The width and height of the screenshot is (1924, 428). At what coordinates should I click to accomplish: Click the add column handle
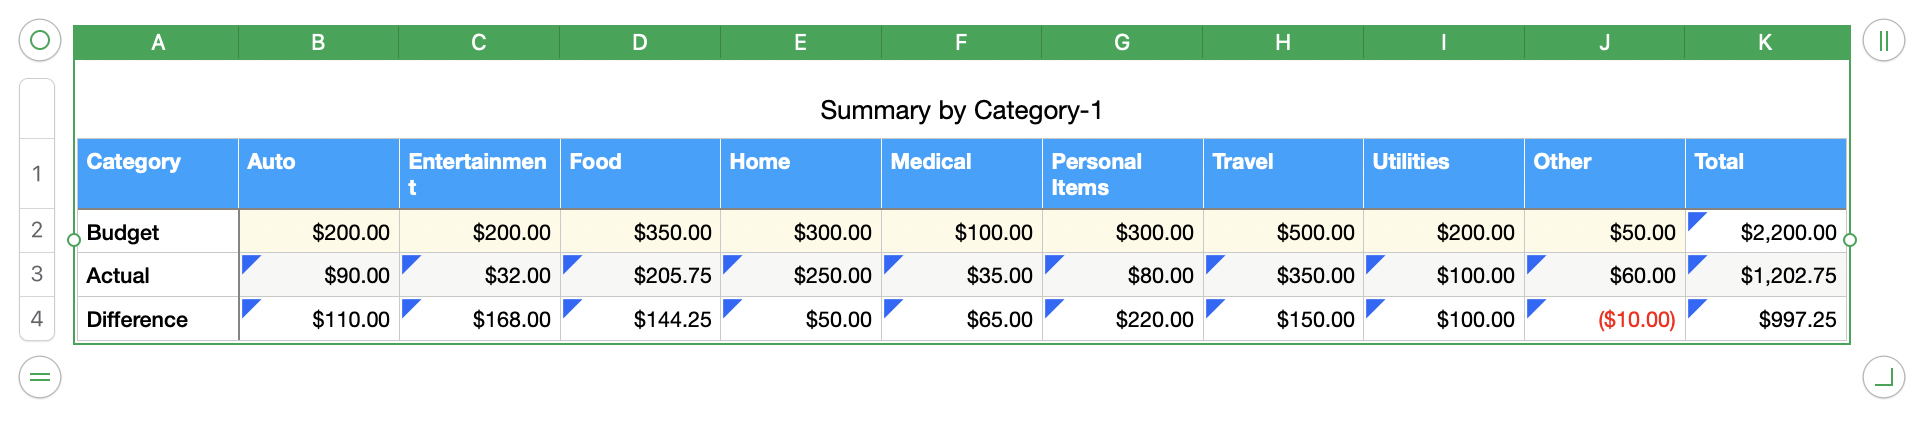click(x=1883, y=41)
